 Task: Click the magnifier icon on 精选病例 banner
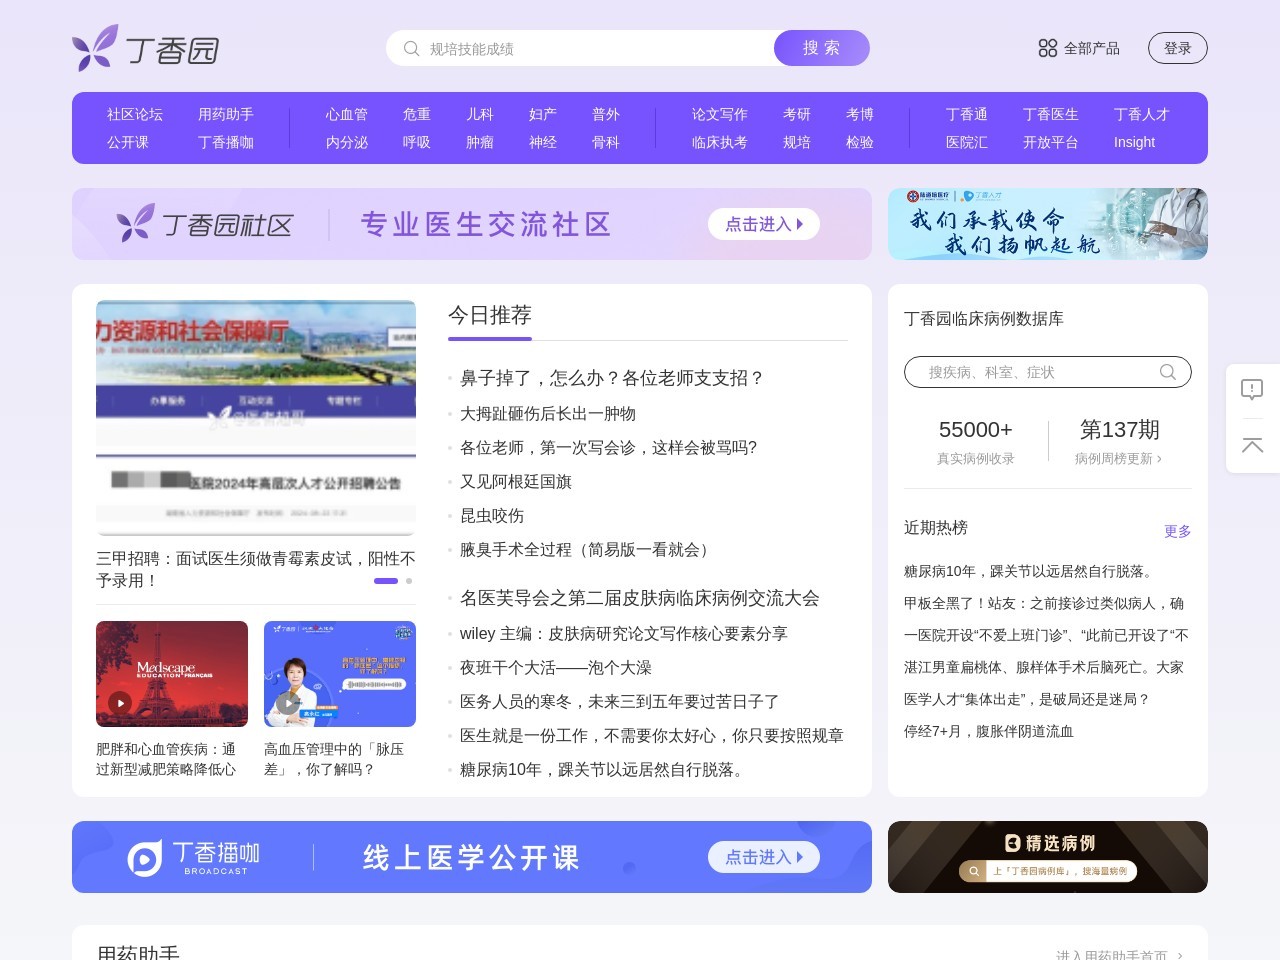[x=973, y=871]
